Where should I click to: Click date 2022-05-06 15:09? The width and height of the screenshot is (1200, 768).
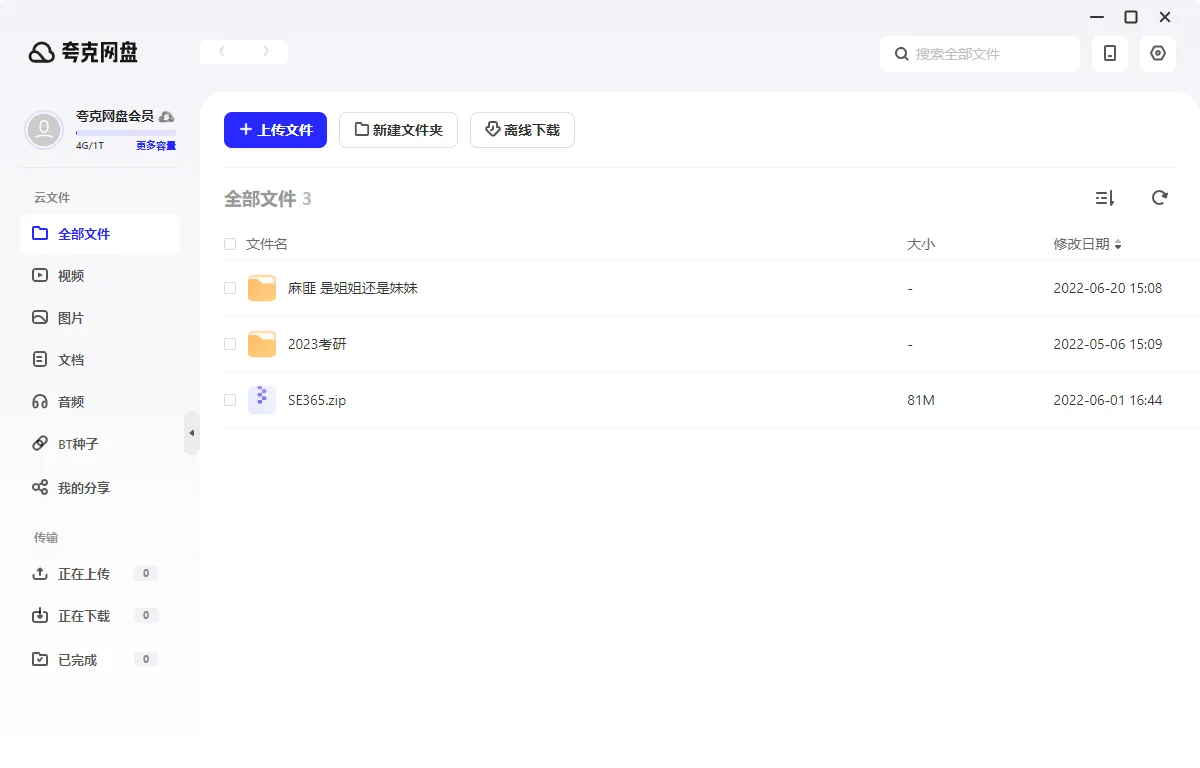point(1108,344)
